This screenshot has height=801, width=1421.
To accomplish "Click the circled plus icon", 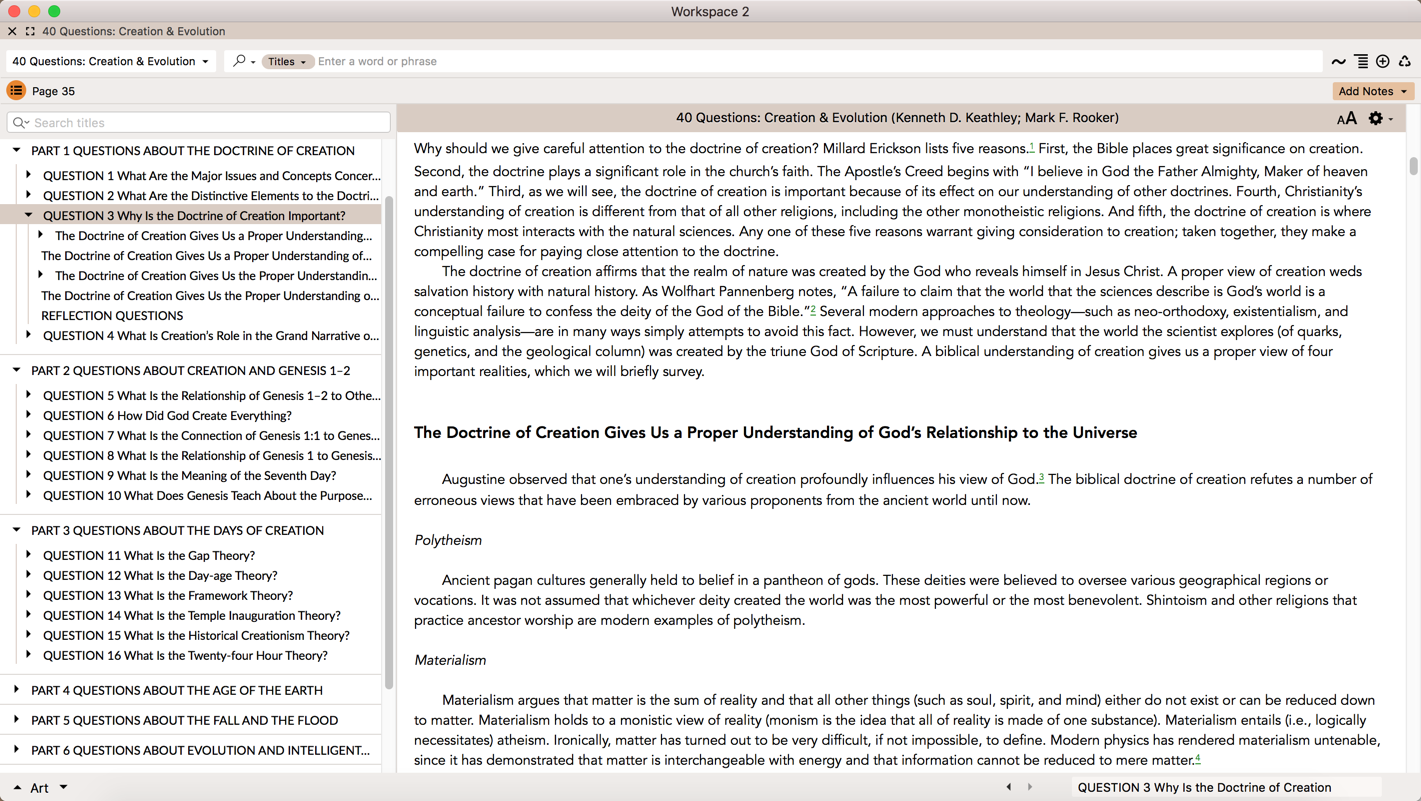I will click(1383, 62).
